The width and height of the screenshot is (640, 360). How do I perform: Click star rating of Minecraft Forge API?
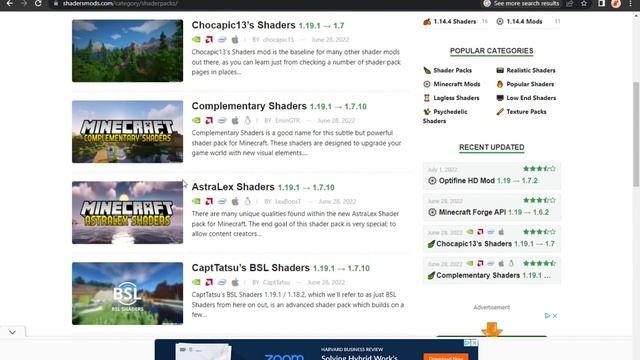[x=539, y=200]
